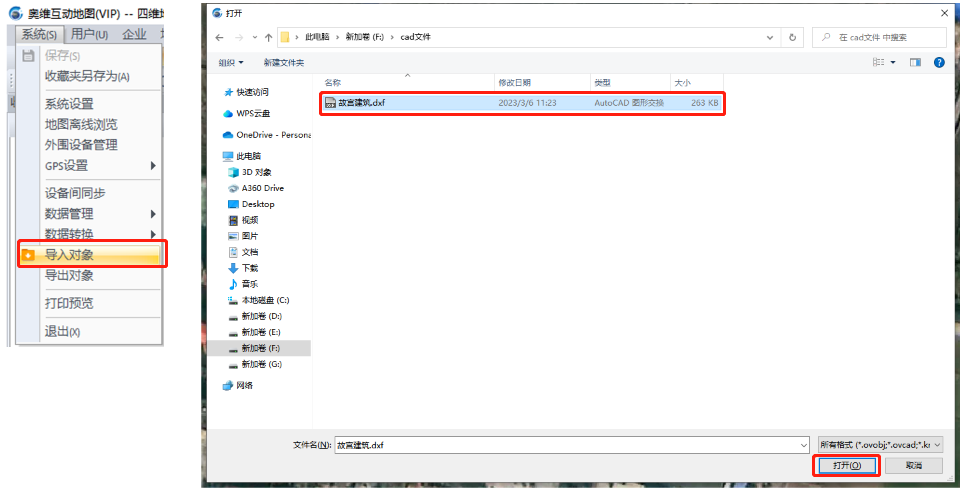Toggle the preview pane icon
Viewport: 970px width, 493px height.
point(915,62)
